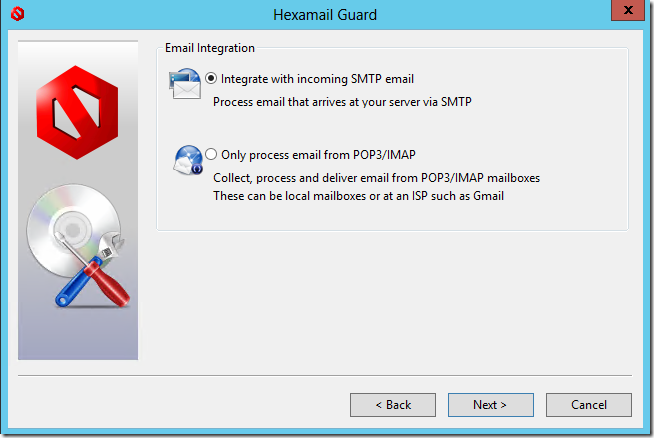Click the Hexamail logo in title bar
This screenshot has width=654, height=438.
[18, 14]
